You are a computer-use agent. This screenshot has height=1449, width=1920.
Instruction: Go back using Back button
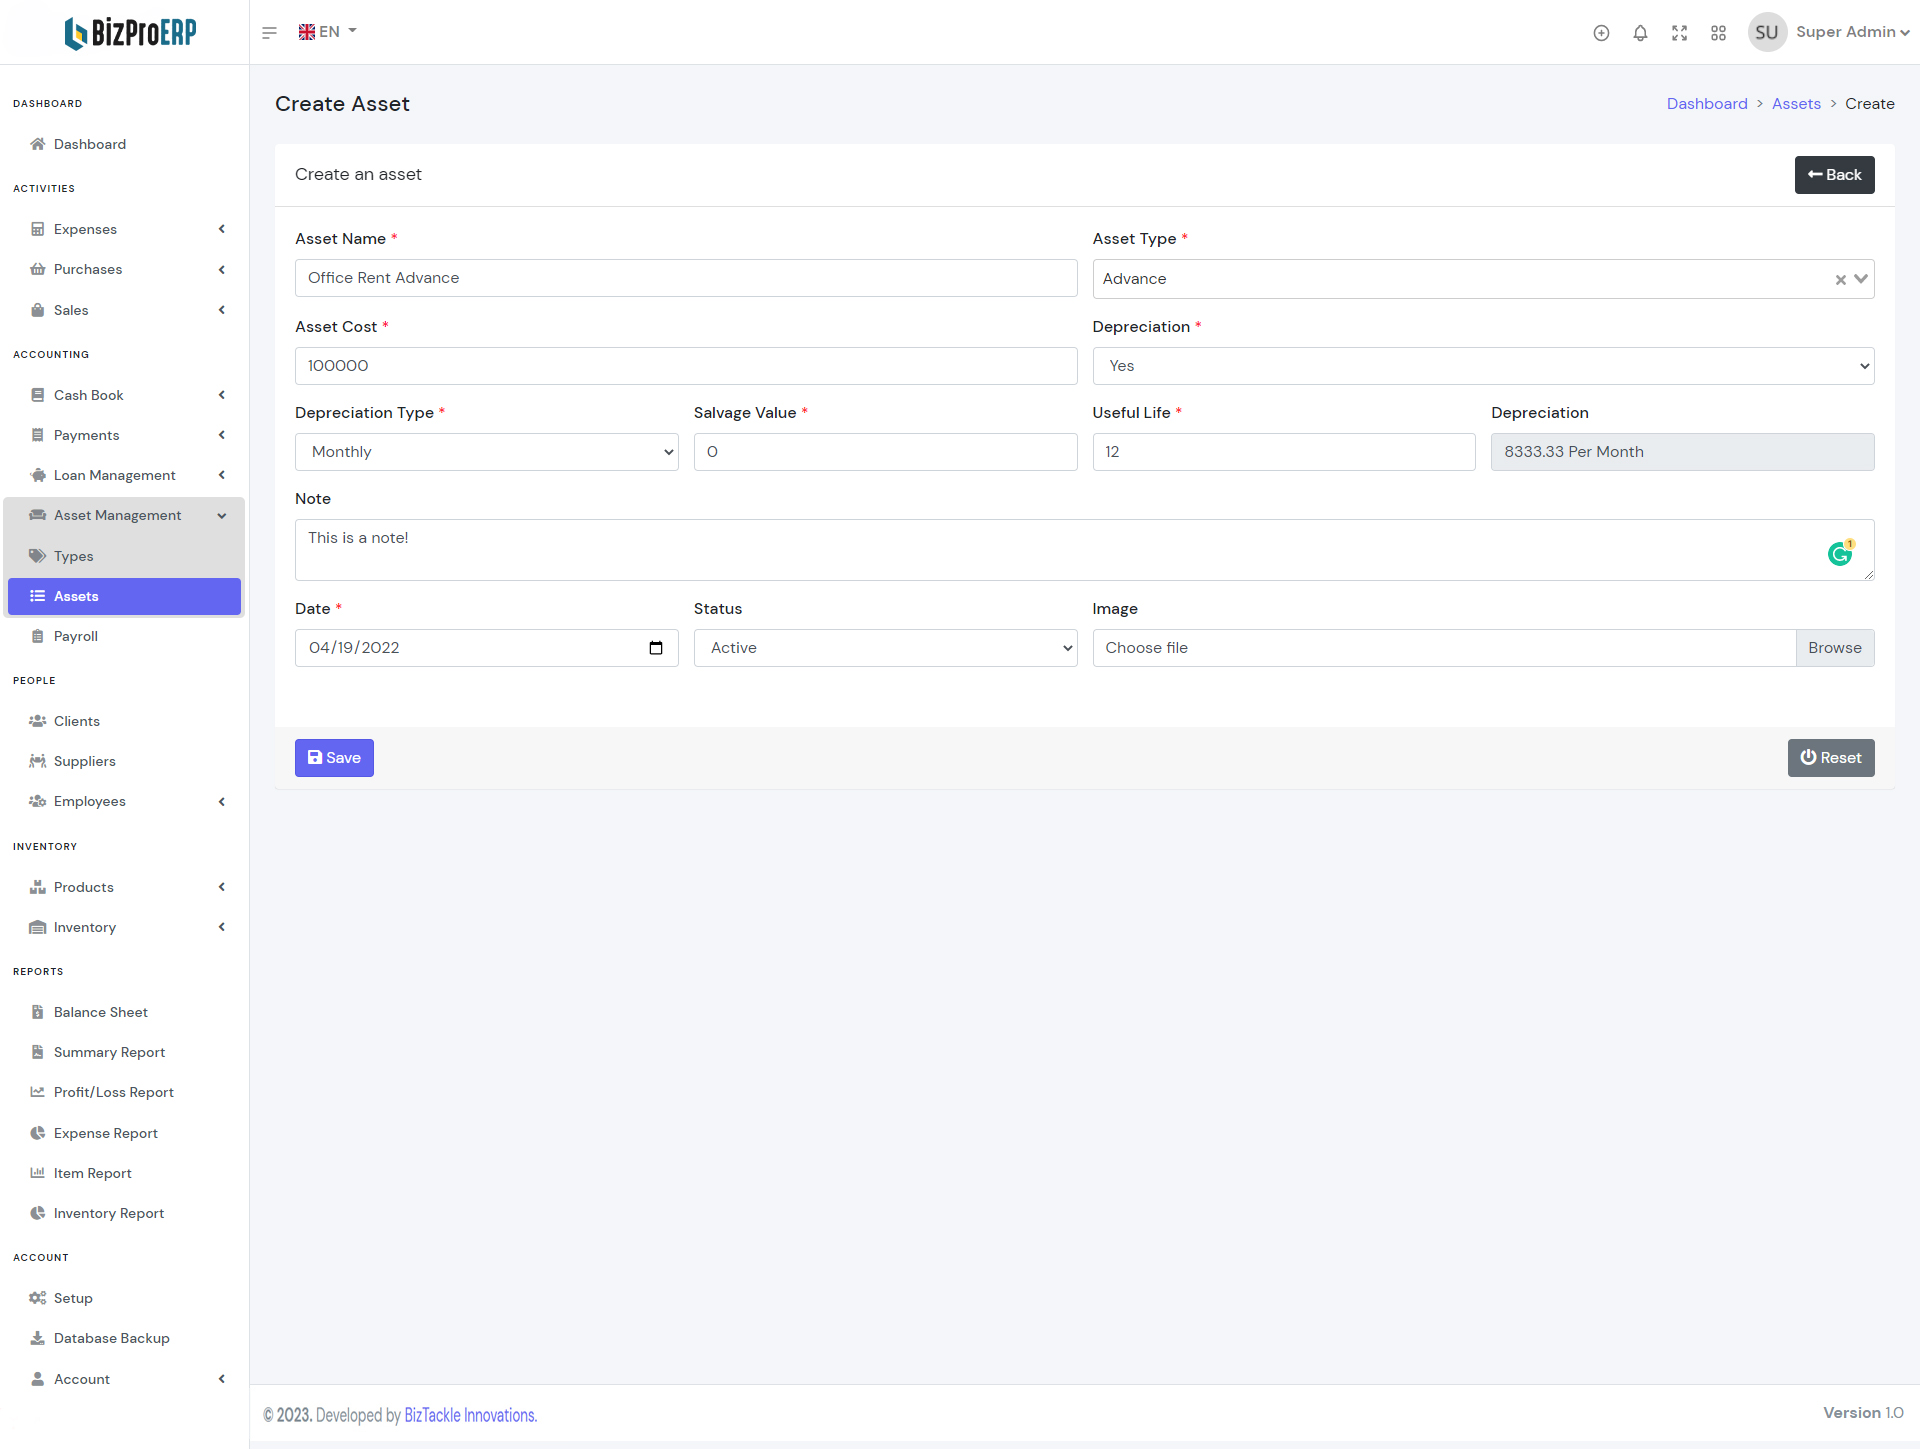[x=1834, y=175]
